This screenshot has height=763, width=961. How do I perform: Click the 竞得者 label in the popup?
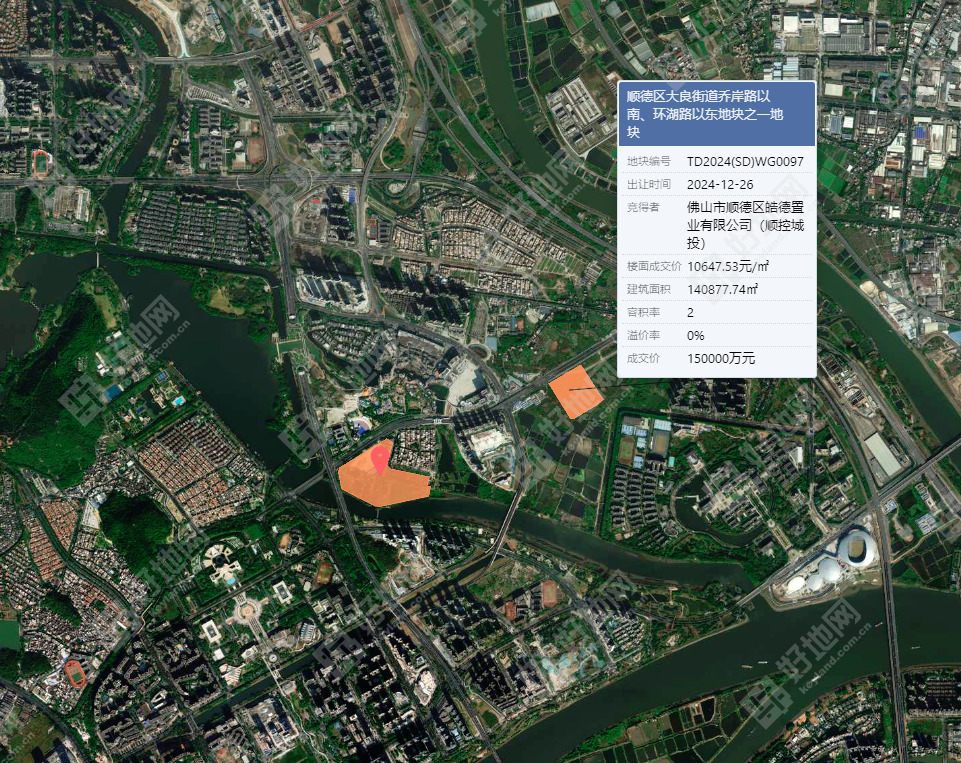tap(643, 207)
